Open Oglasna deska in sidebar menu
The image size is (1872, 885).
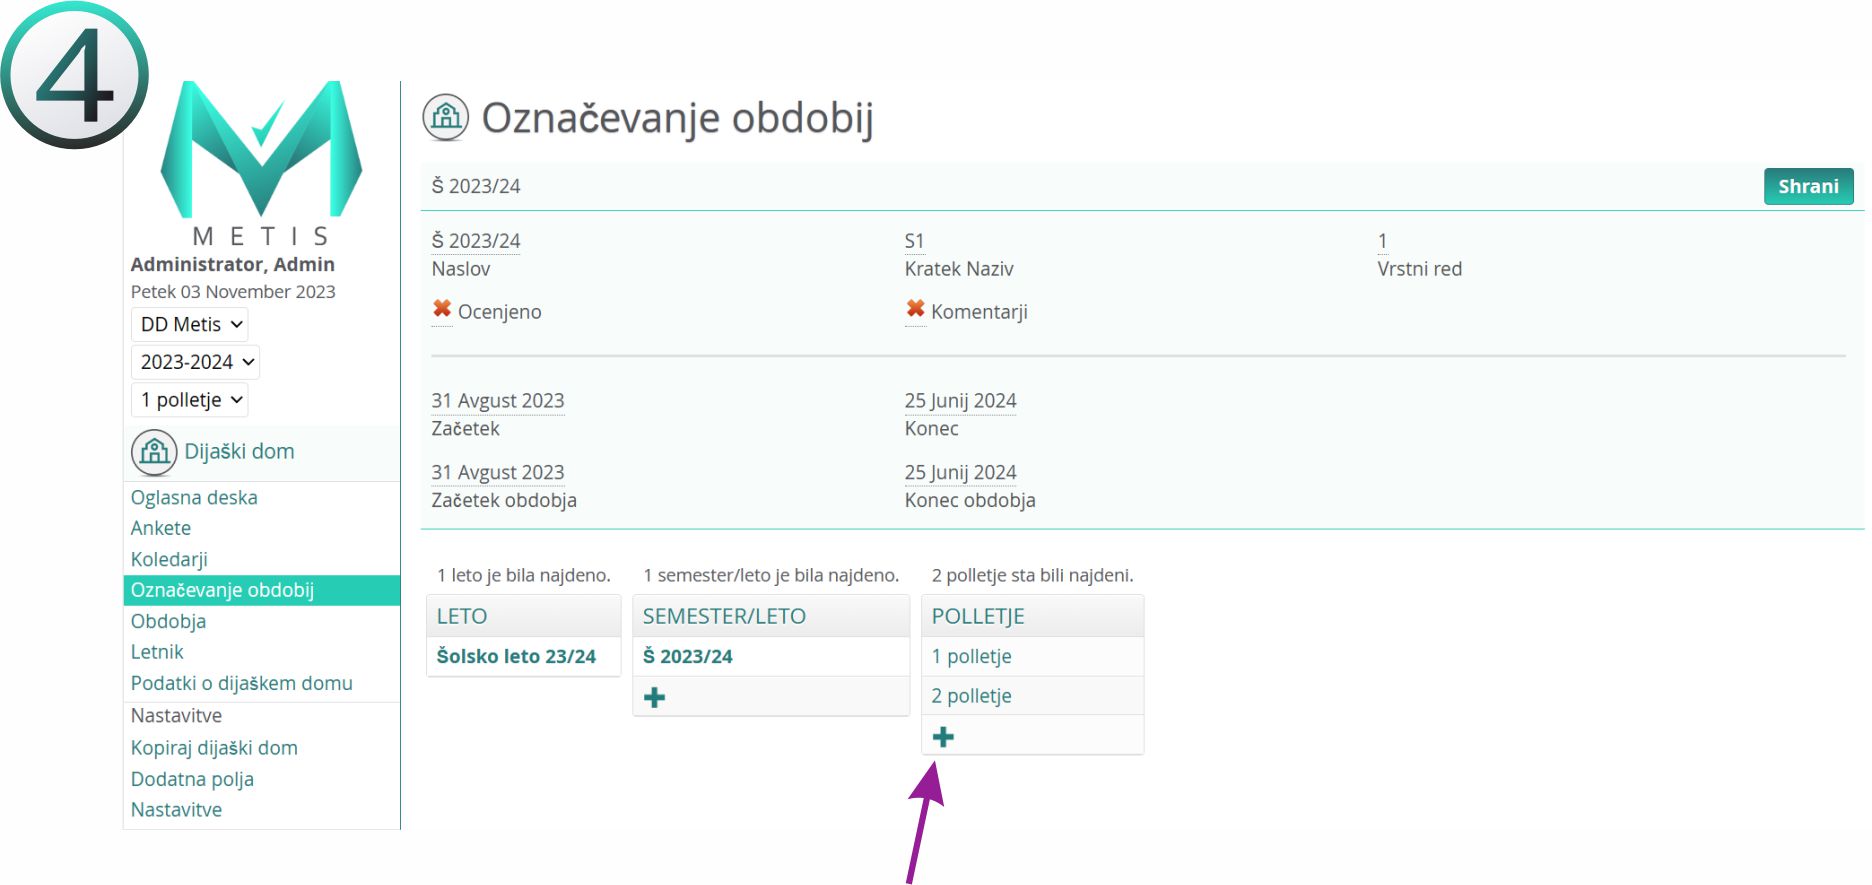(x=194, y=497)
